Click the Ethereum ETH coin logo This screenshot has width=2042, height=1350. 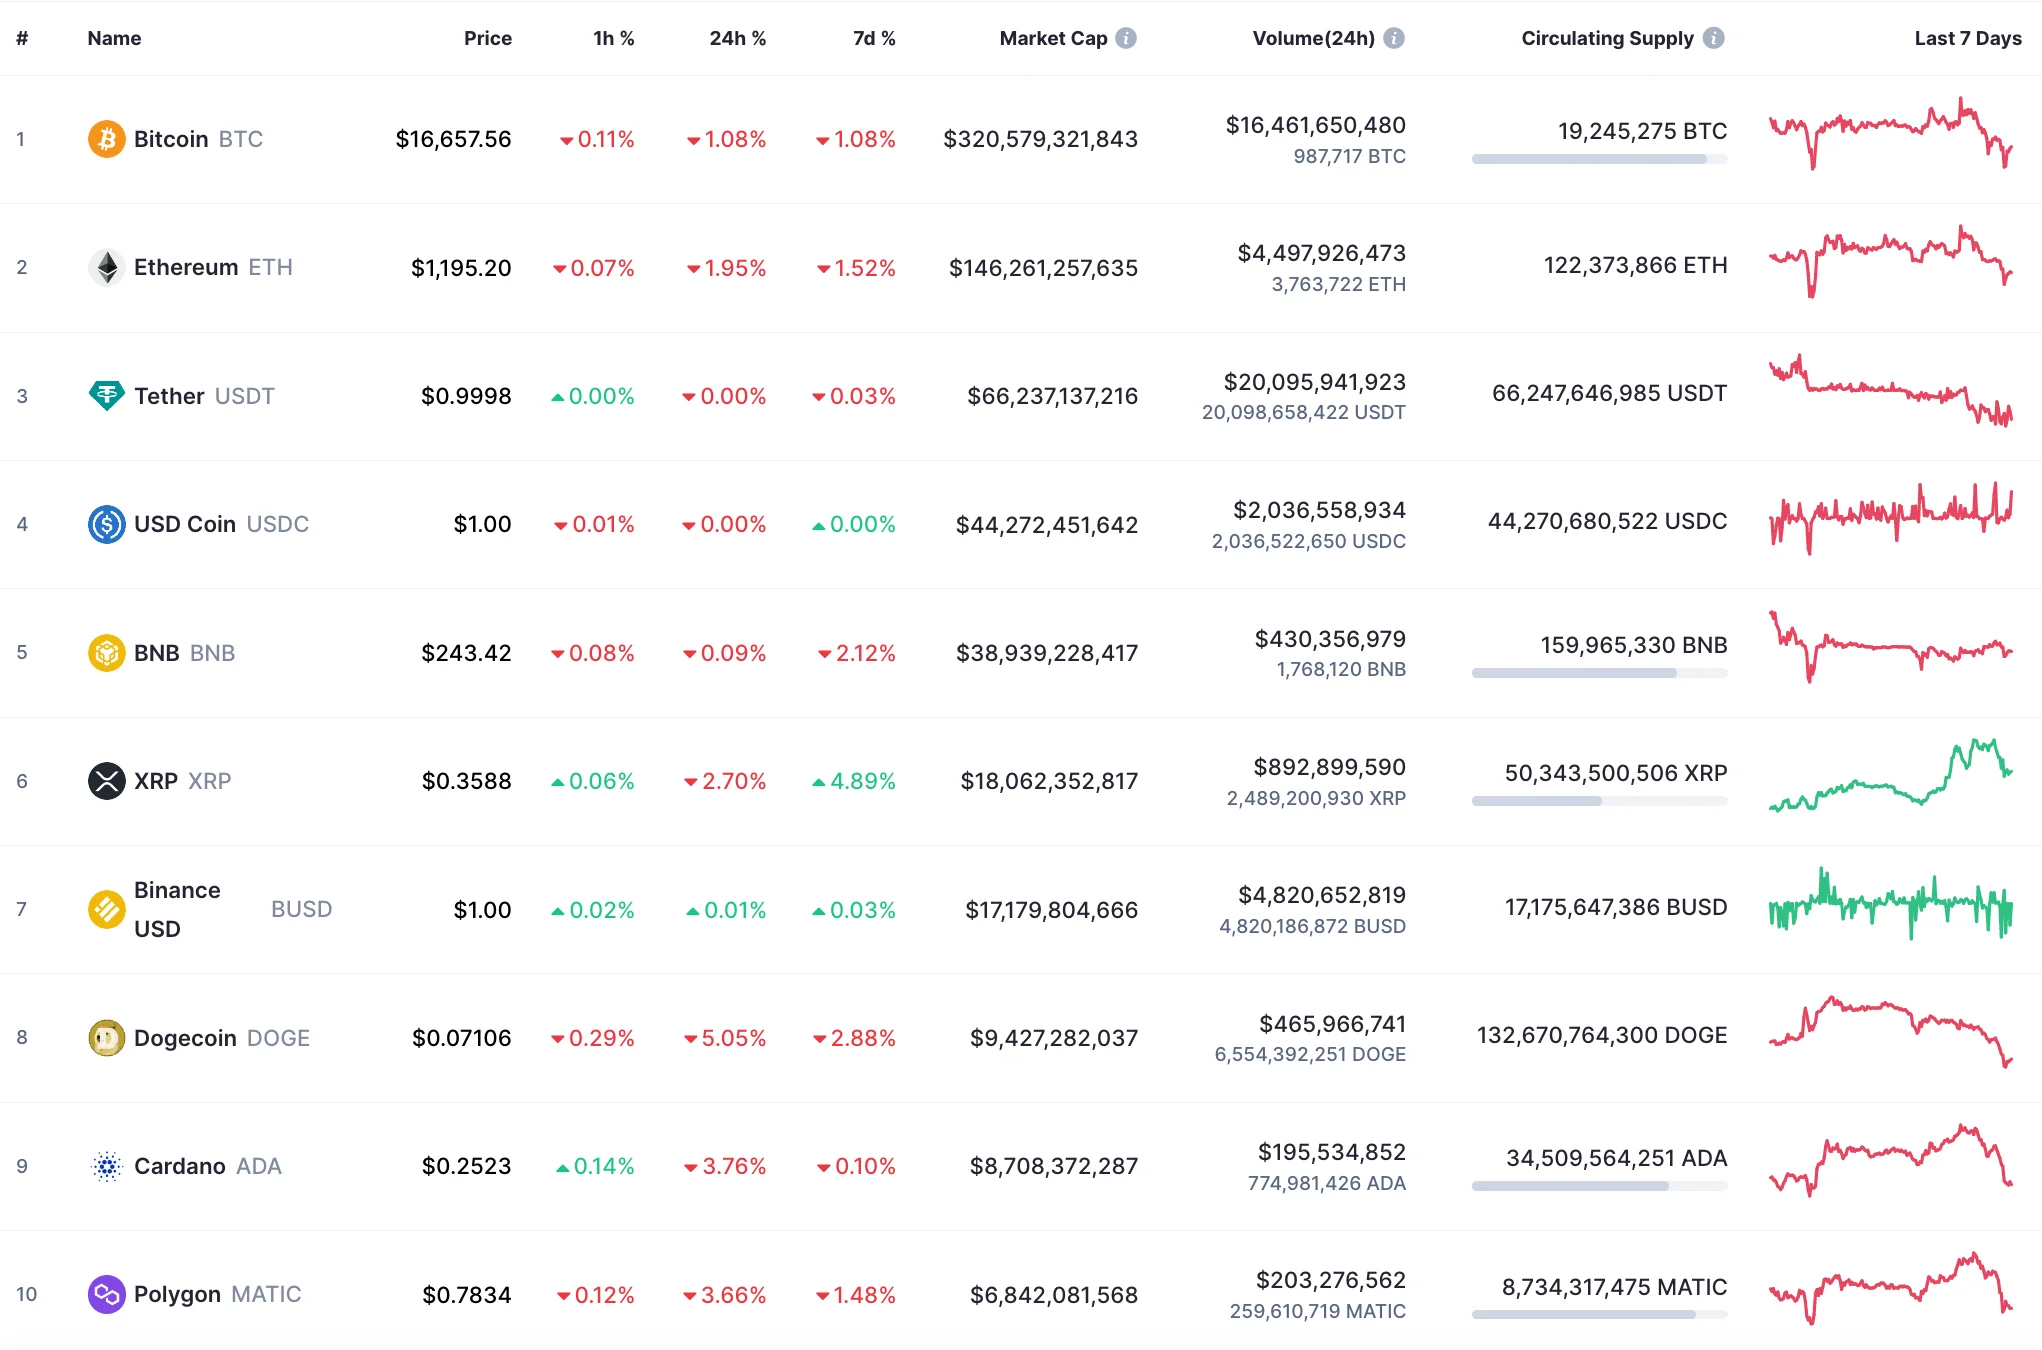(105, 267)
